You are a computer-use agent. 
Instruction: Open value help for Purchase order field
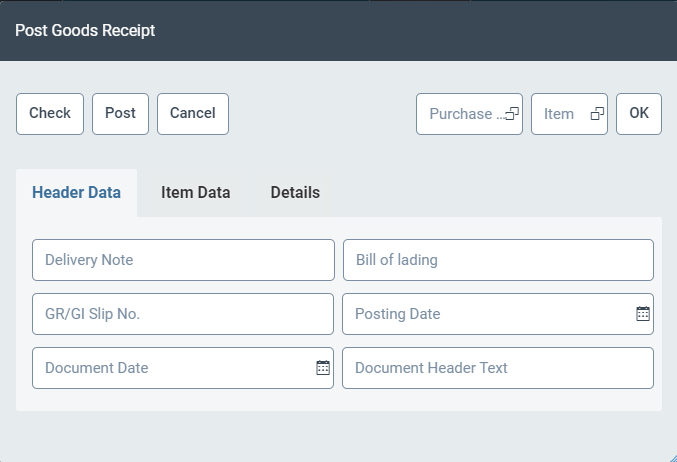pyautogui.click(x=511, y=114)
